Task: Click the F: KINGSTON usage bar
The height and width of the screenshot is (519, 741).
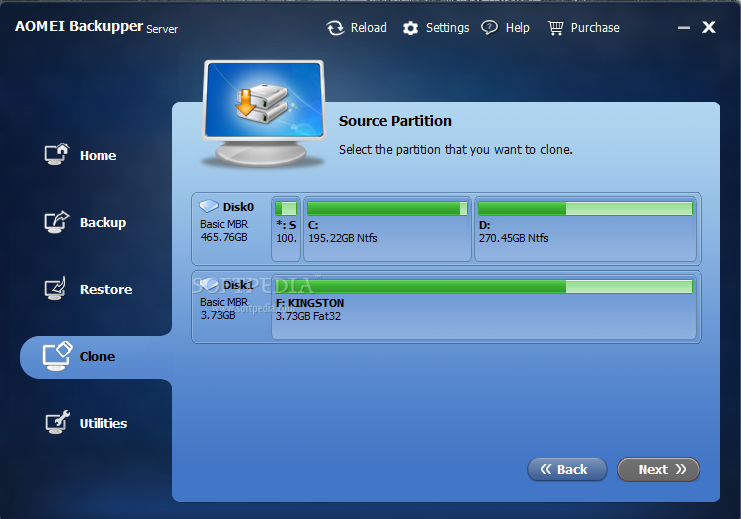Action: coord(484,286)
